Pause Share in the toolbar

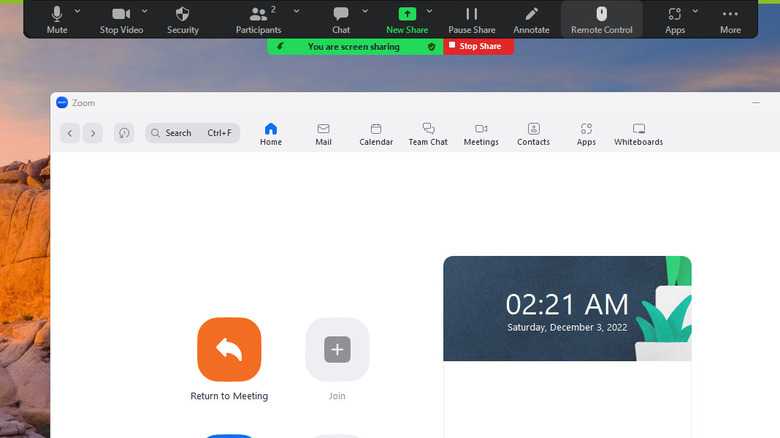[472, 20]
